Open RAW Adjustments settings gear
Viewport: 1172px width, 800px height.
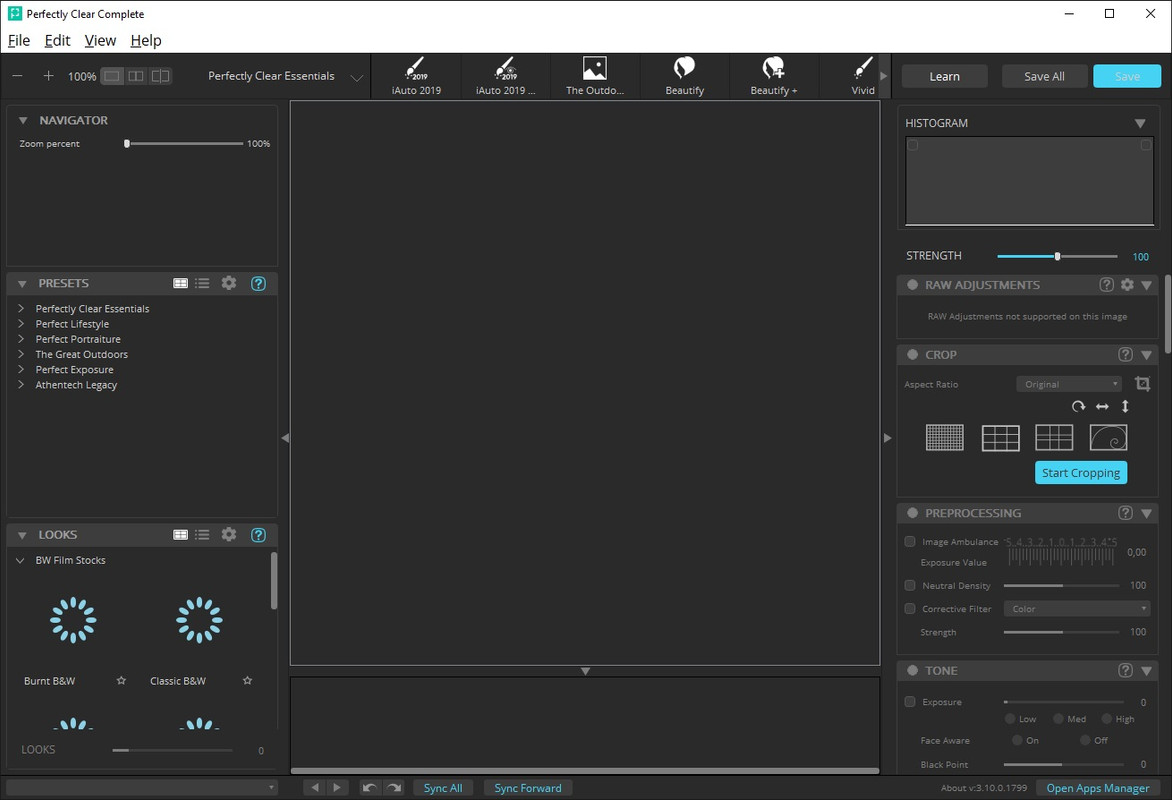pyautogui.click(x=1127, y=284)
